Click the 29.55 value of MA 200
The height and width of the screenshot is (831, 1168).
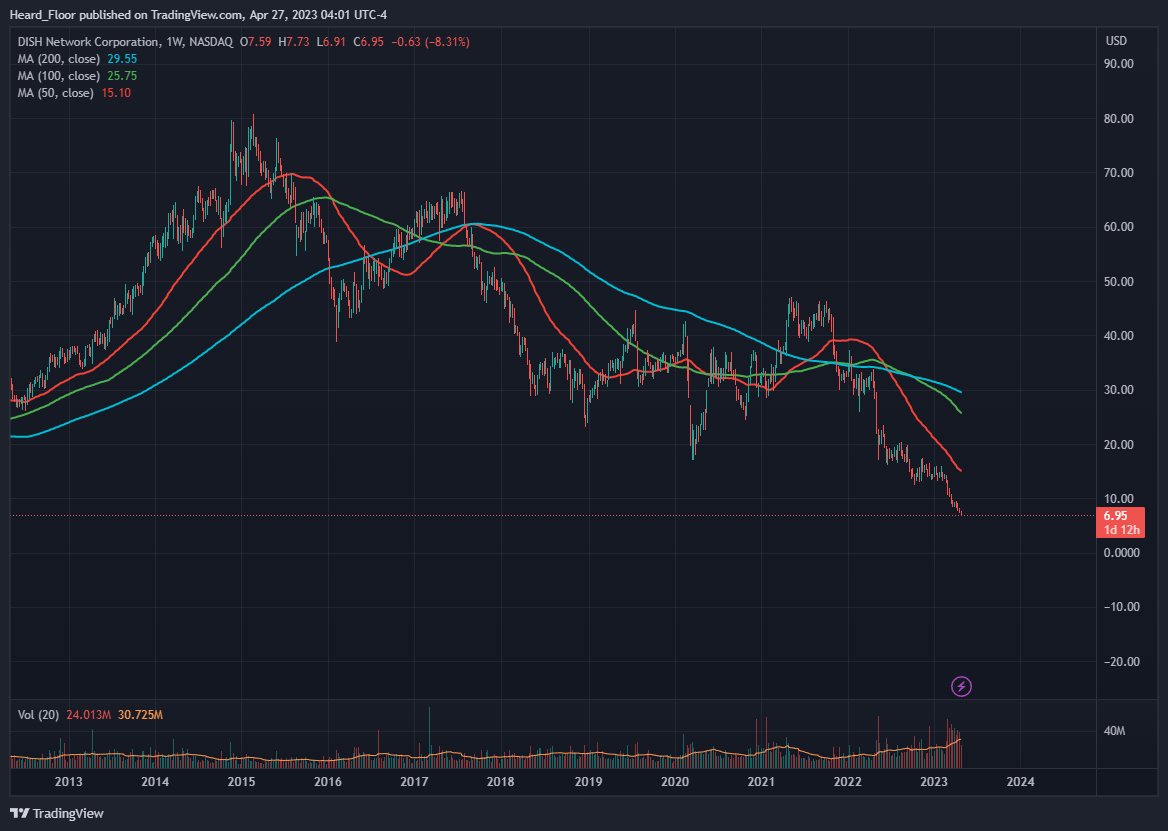pos(122,59)
